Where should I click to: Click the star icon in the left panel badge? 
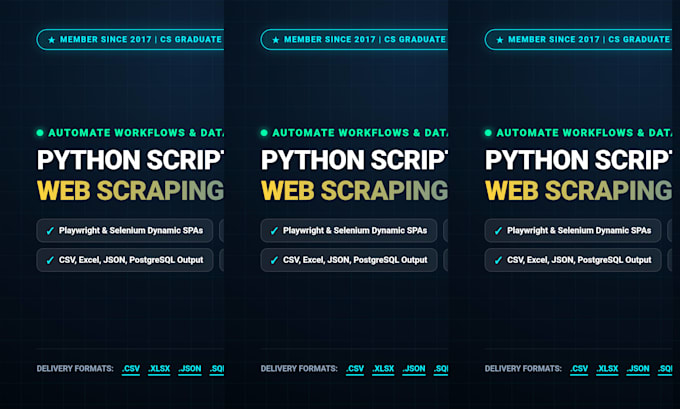pos(52,40)
